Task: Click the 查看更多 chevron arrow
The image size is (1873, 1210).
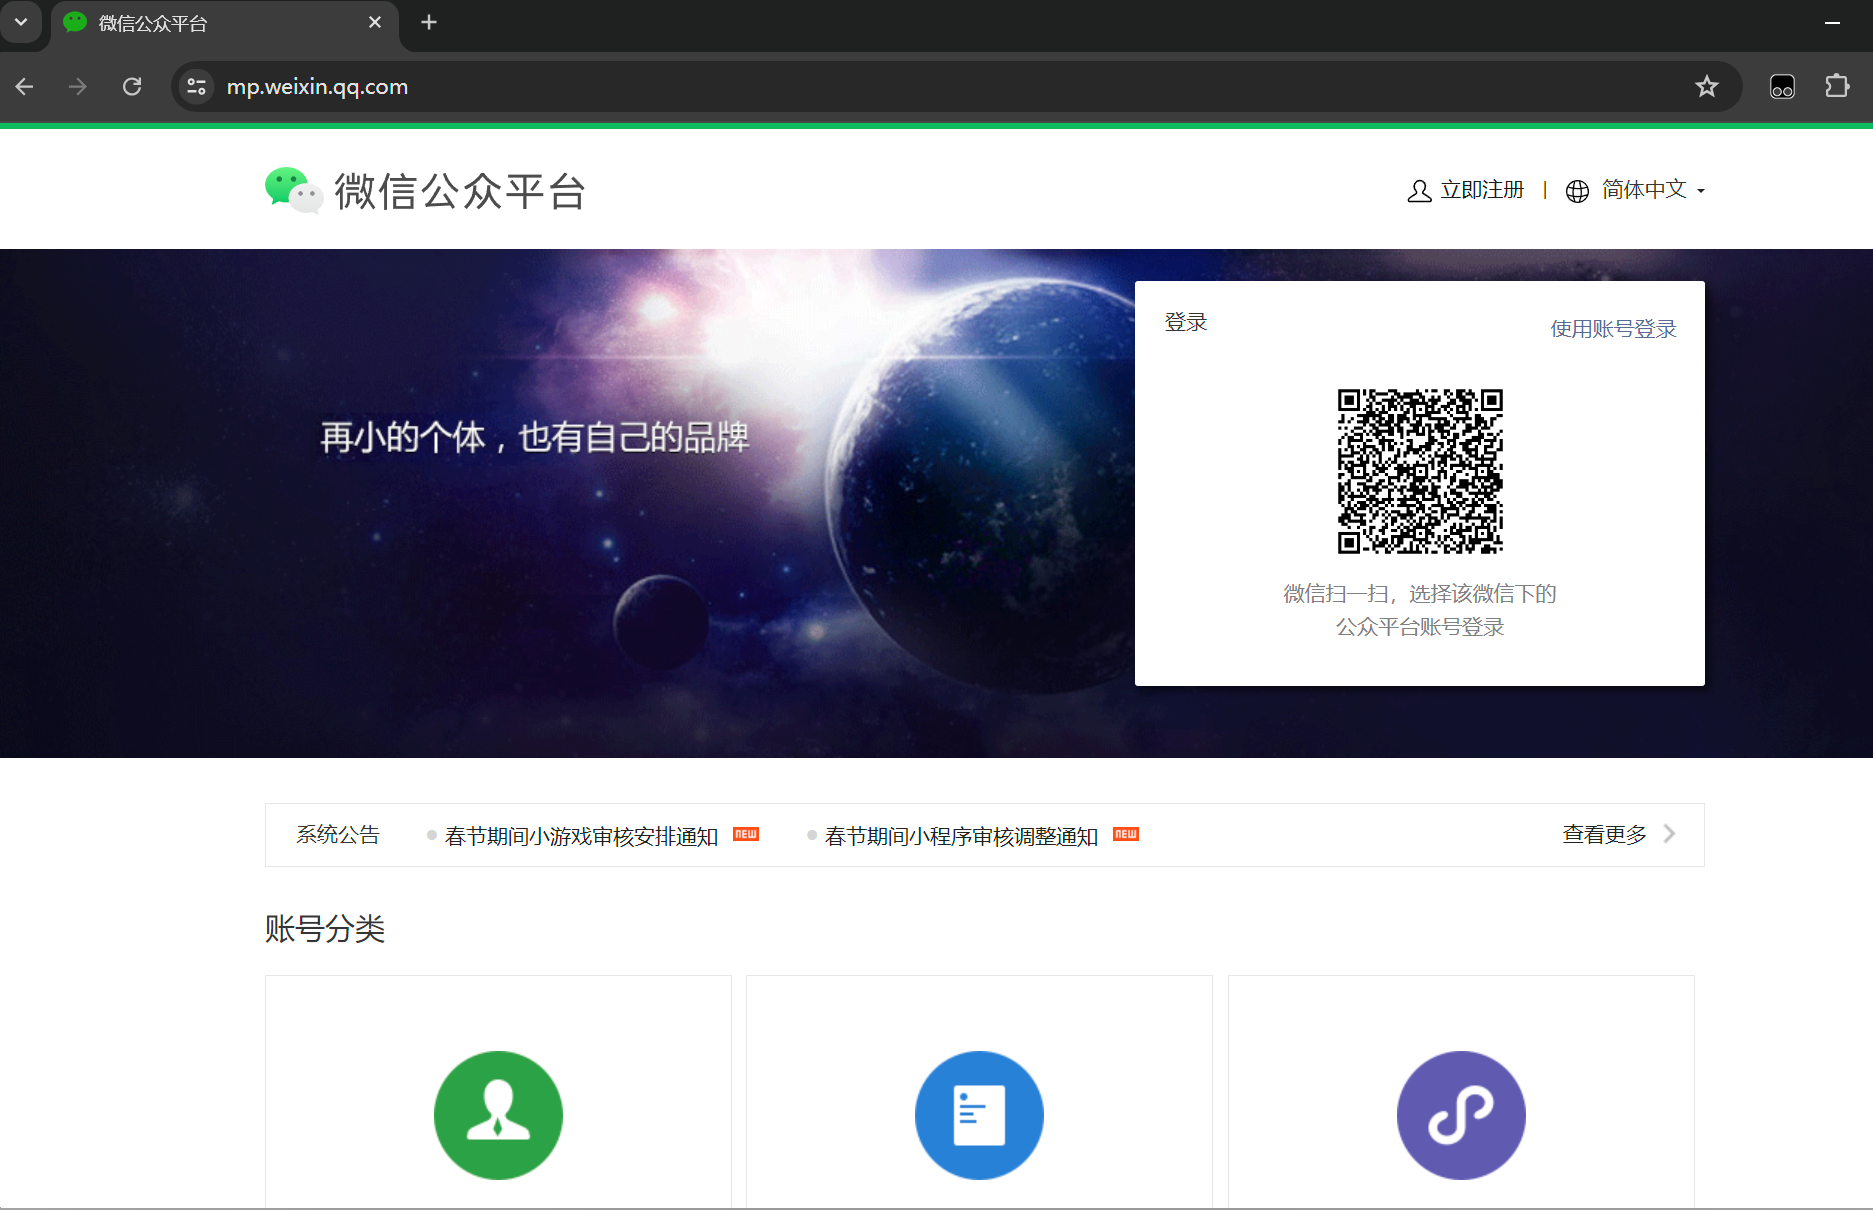Action: [x=1669, y=834]
